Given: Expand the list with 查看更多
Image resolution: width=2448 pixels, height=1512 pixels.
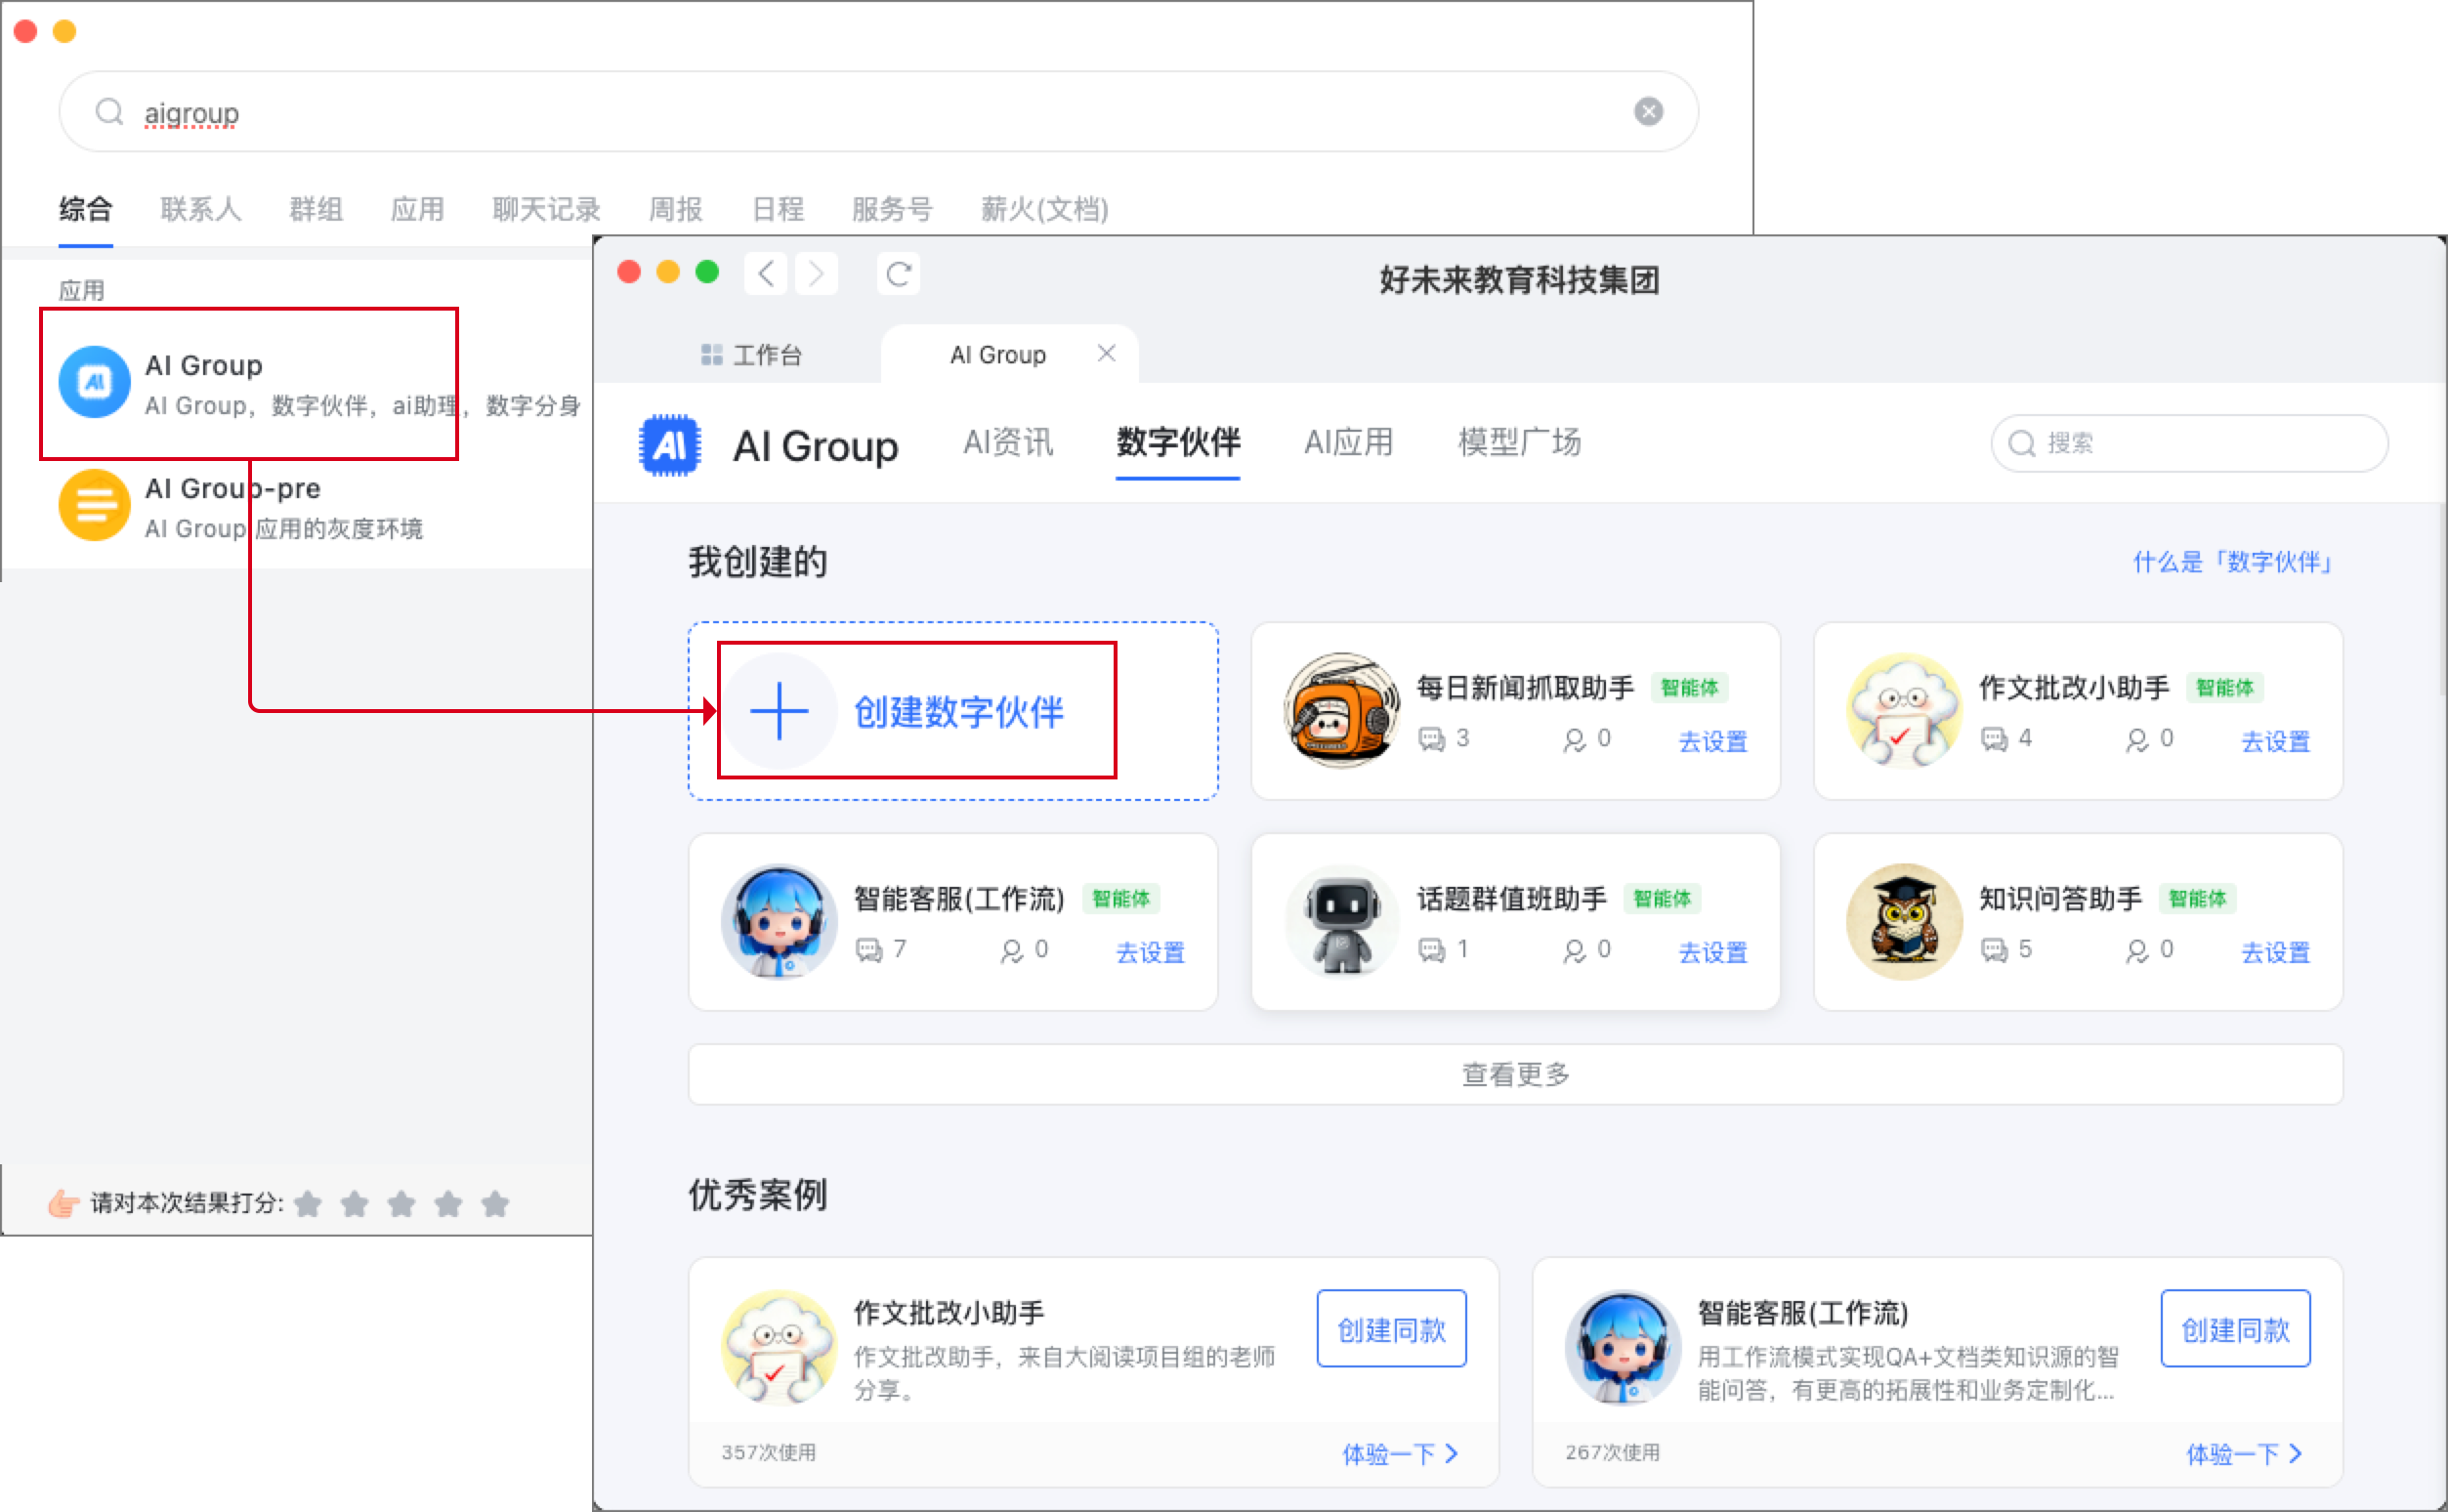Looking at the screenshot, I should click(1514, 1074).
